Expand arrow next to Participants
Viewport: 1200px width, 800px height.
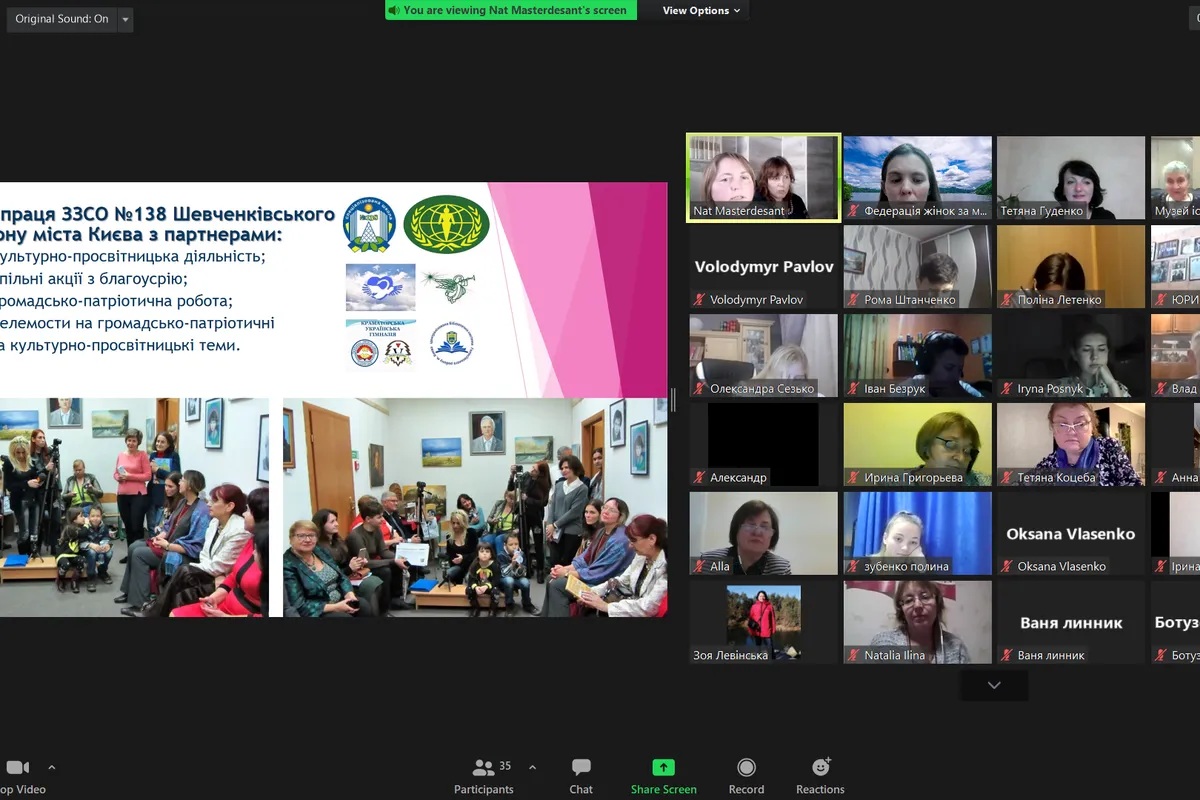point(532,767)
